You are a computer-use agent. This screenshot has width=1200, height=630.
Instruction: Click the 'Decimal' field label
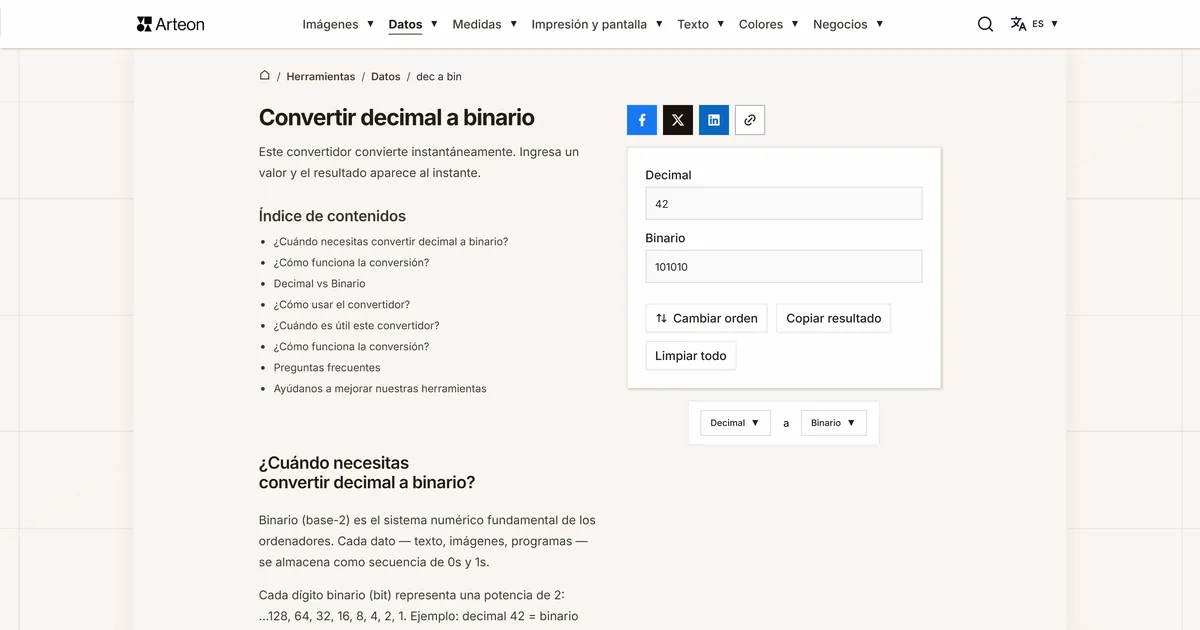[x=668, y=174]
